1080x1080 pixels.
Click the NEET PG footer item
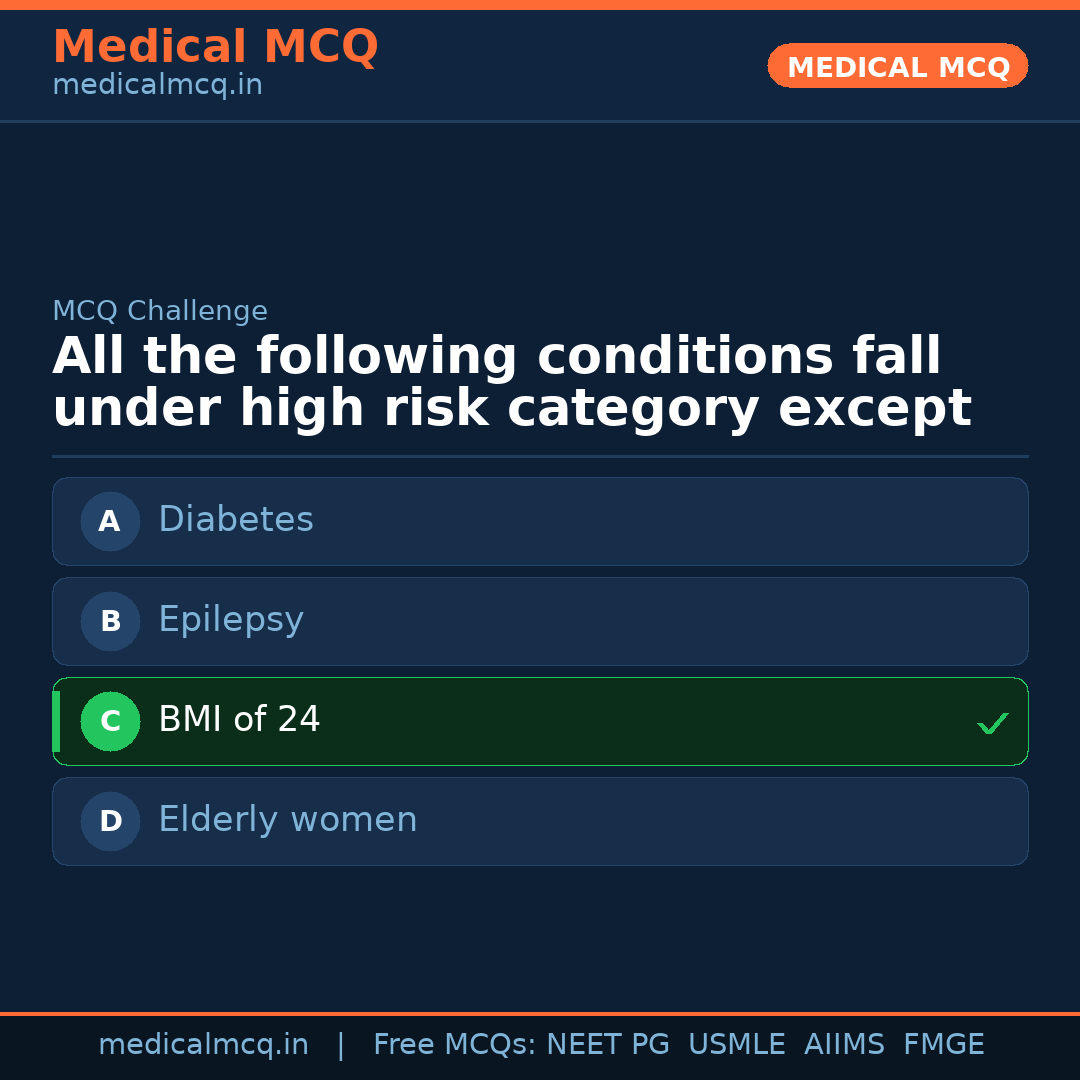[607, 1044]
